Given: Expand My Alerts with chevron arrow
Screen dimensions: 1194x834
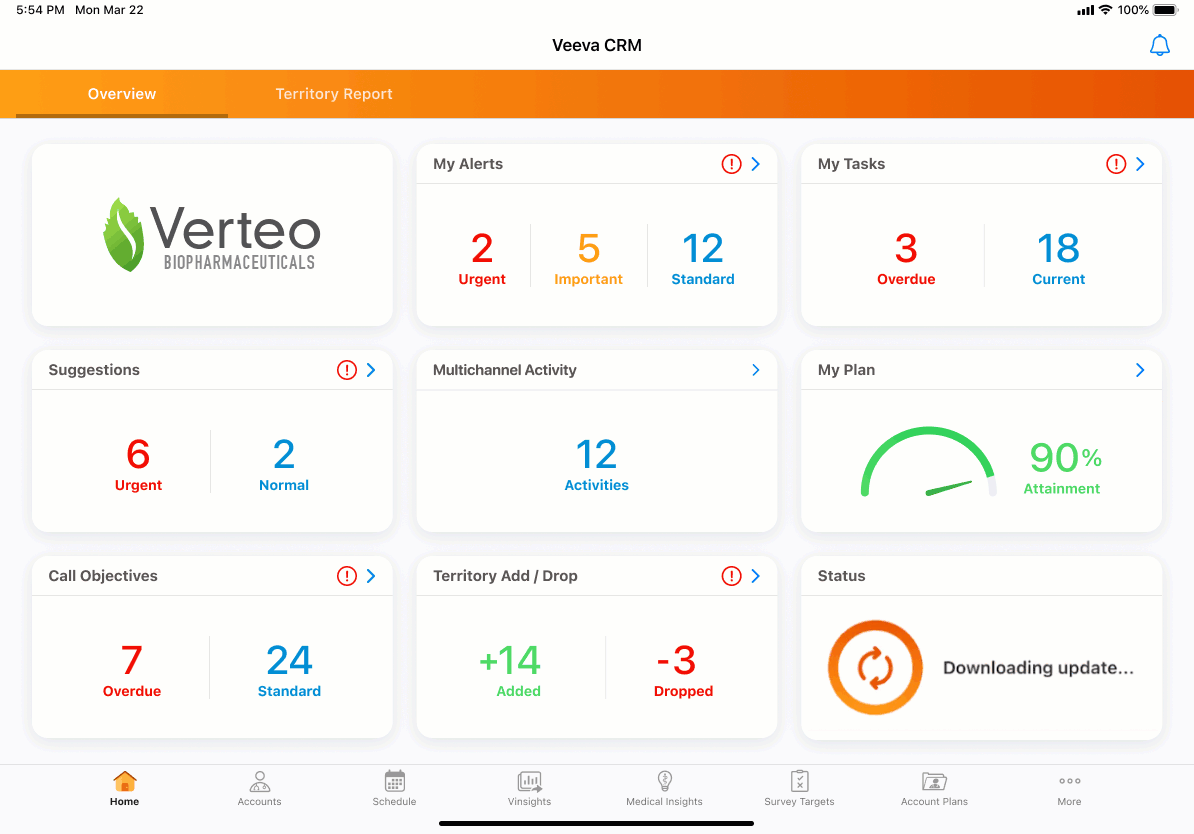Looking at the screenshot, I should tap(756, 164).
